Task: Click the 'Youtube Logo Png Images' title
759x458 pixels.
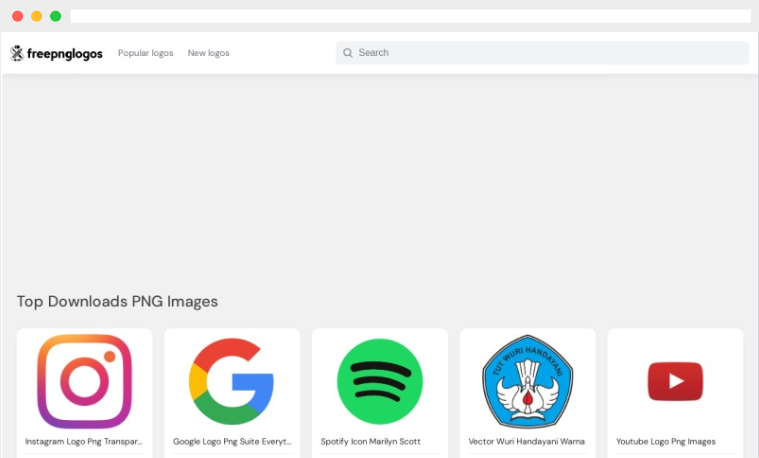Action: [666, 442]
